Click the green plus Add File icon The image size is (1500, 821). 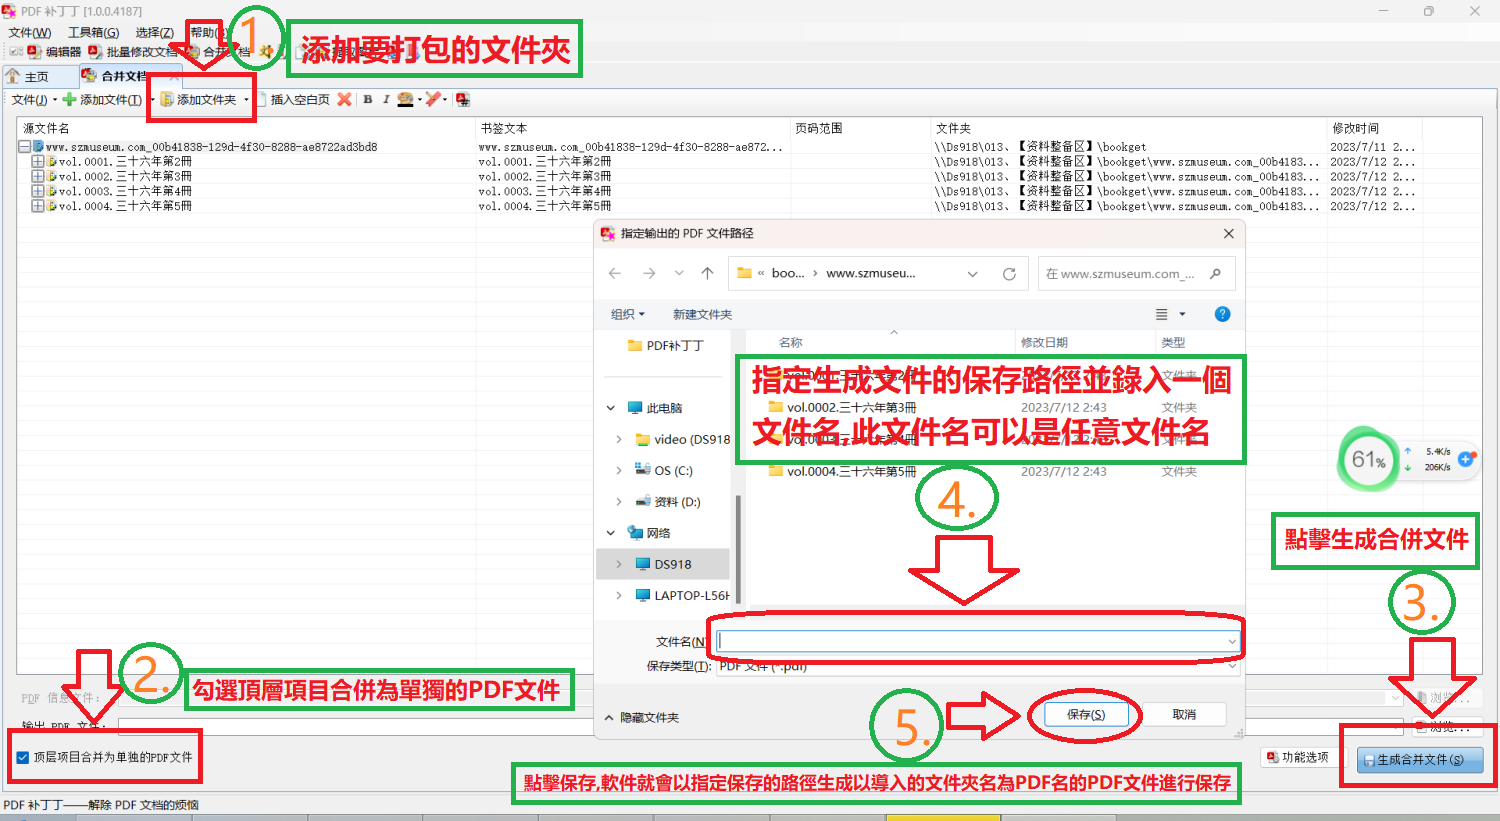click(x=69, y=100)
